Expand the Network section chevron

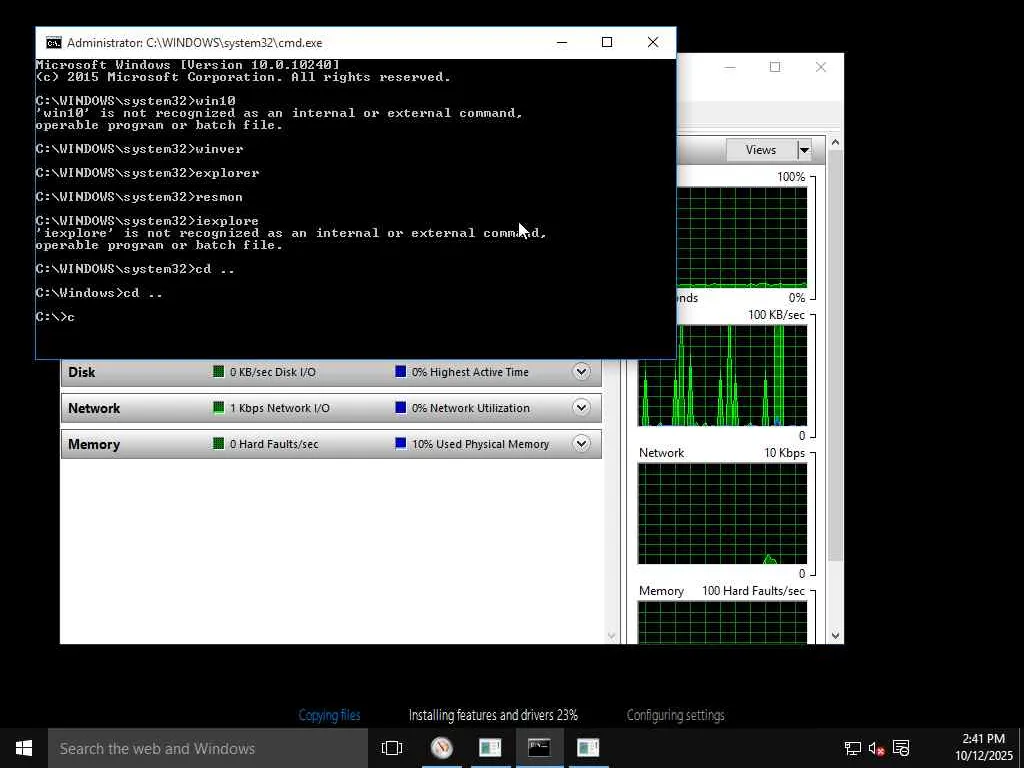[x=581, y=408]
